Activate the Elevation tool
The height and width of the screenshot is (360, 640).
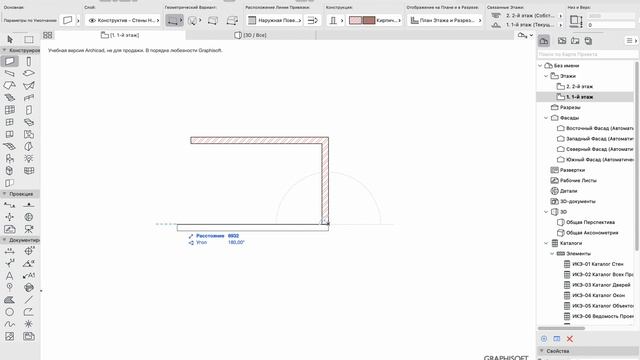click(x=29, y=205)
